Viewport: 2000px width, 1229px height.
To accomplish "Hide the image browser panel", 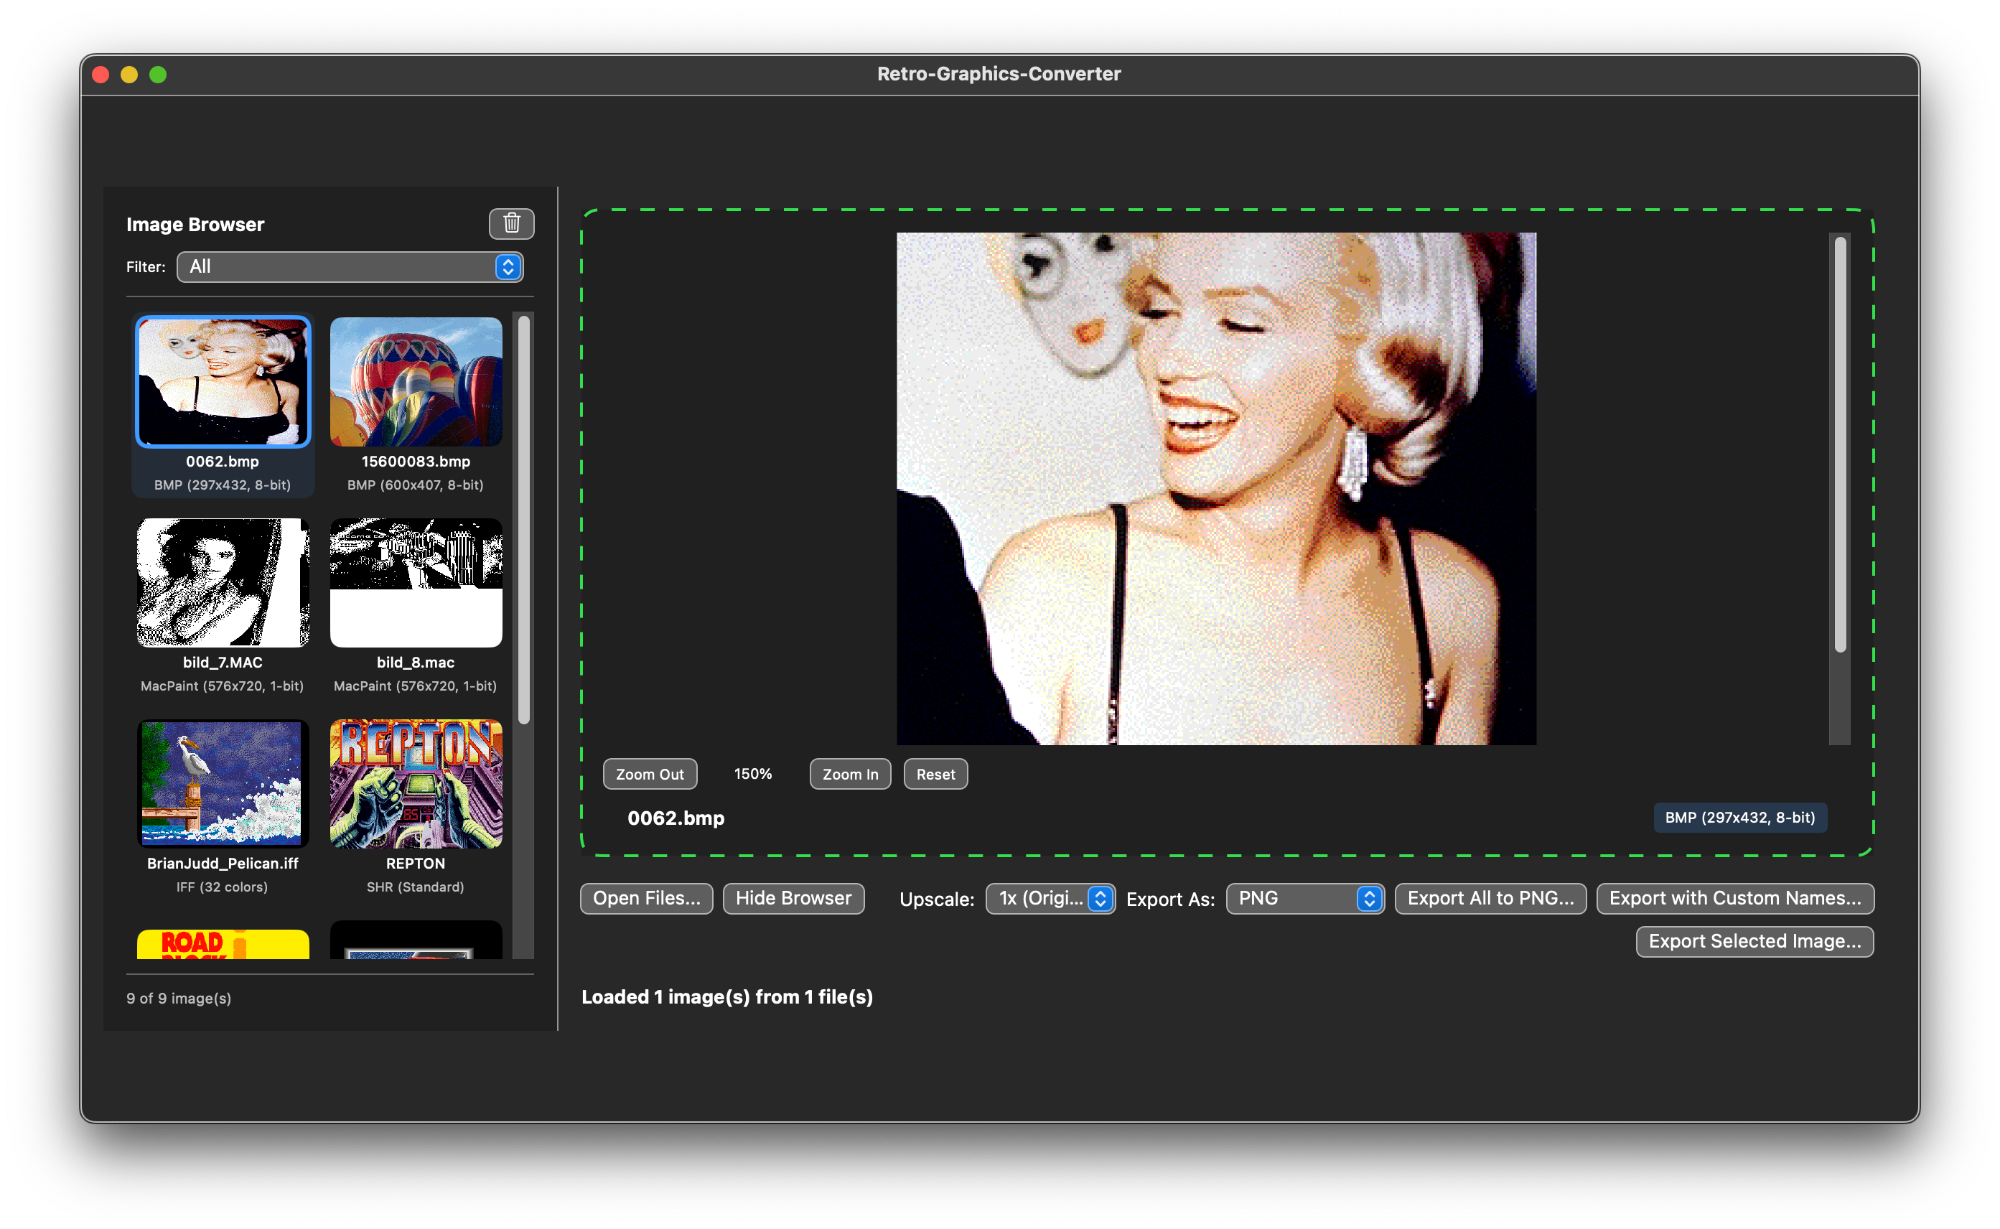I will tap(793, 898).
